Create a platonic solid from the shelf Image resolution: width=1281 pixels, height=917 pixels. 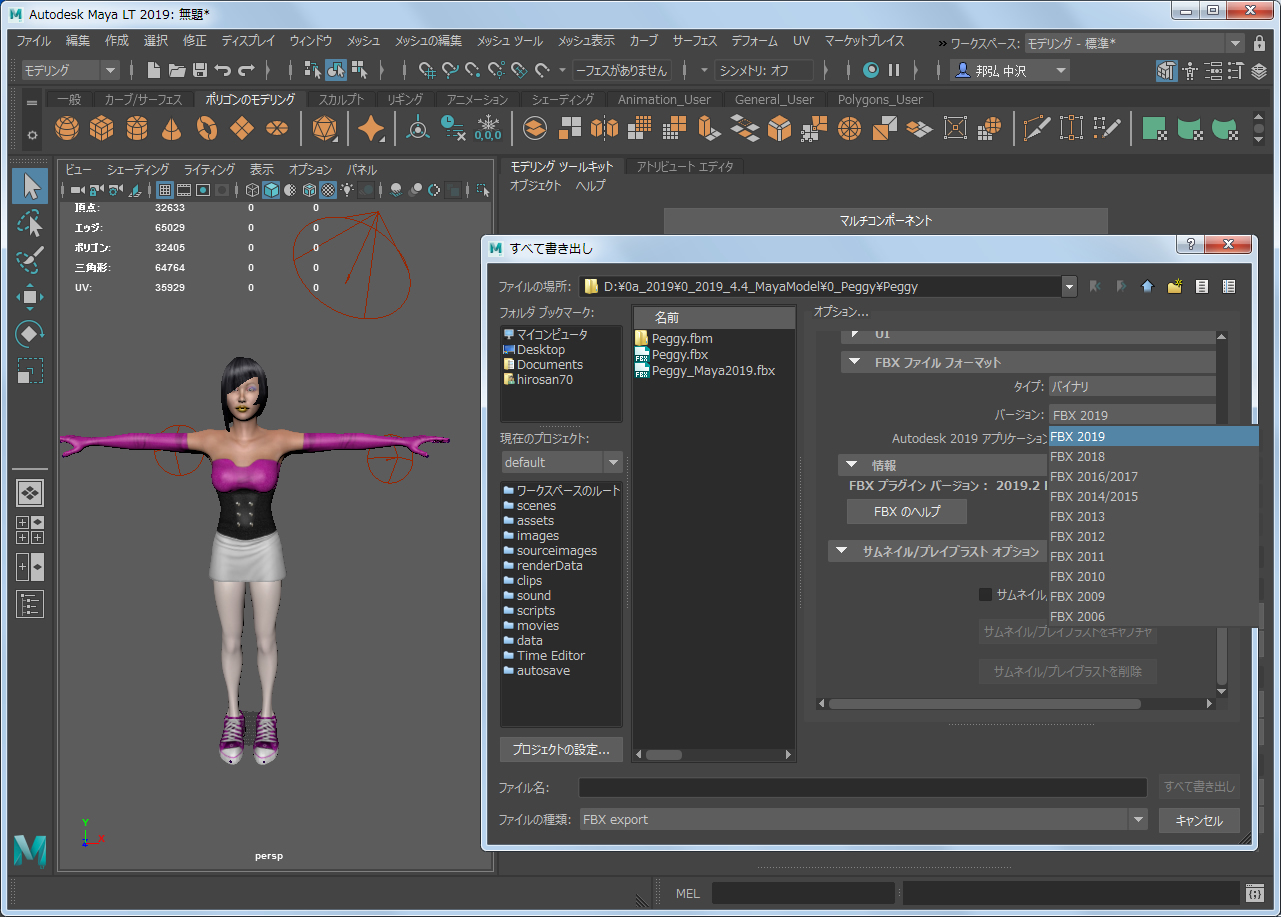(323, 129)
